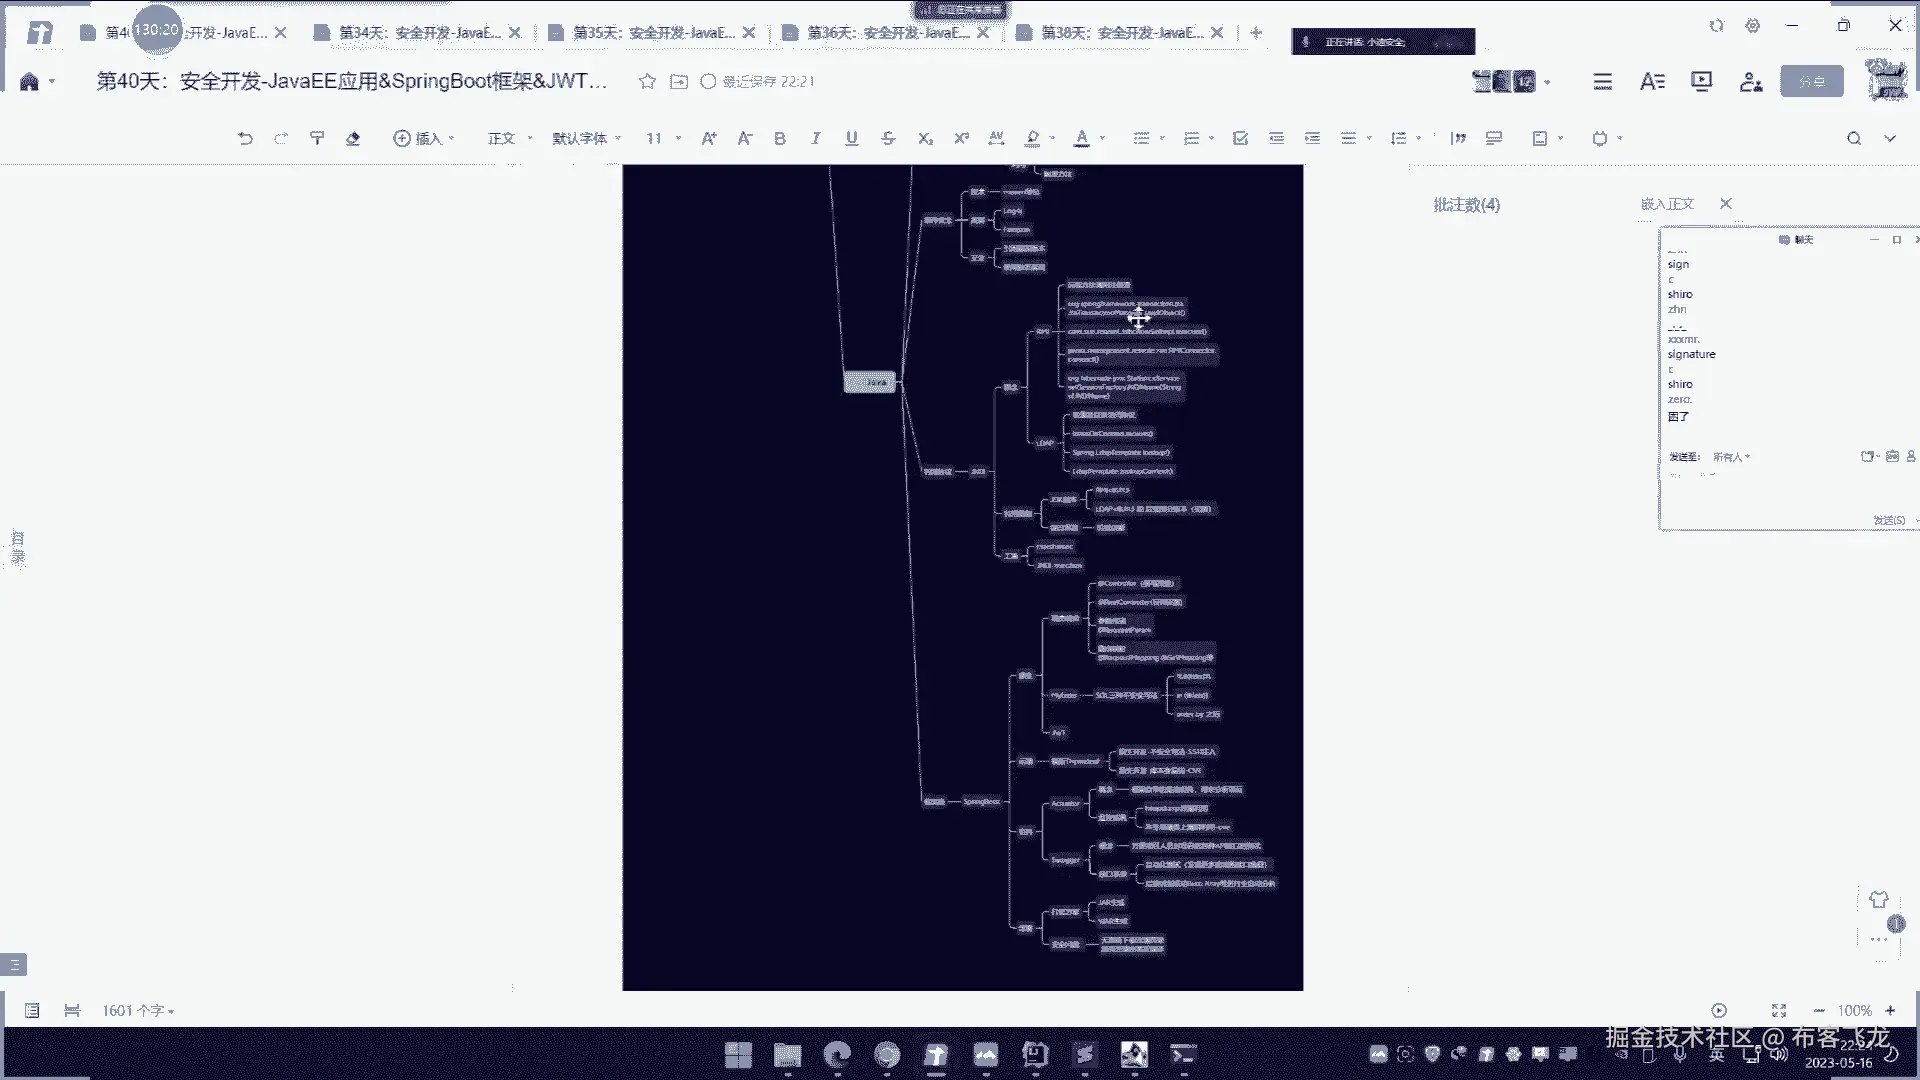The image size is (1920, 1080).
Task: Click the undo arrow icon
Action: pos(245,139)
